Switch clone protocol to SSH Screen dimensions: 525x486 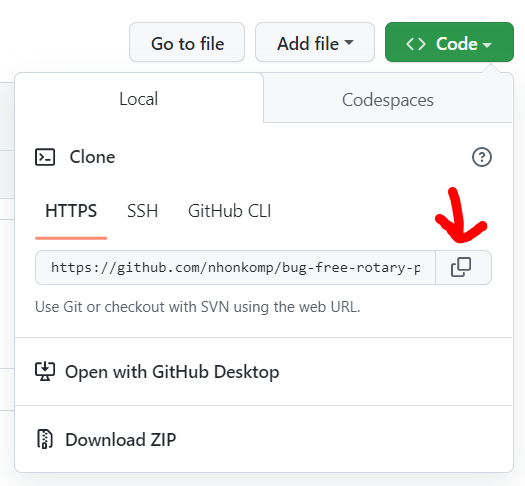click(142, 211)
